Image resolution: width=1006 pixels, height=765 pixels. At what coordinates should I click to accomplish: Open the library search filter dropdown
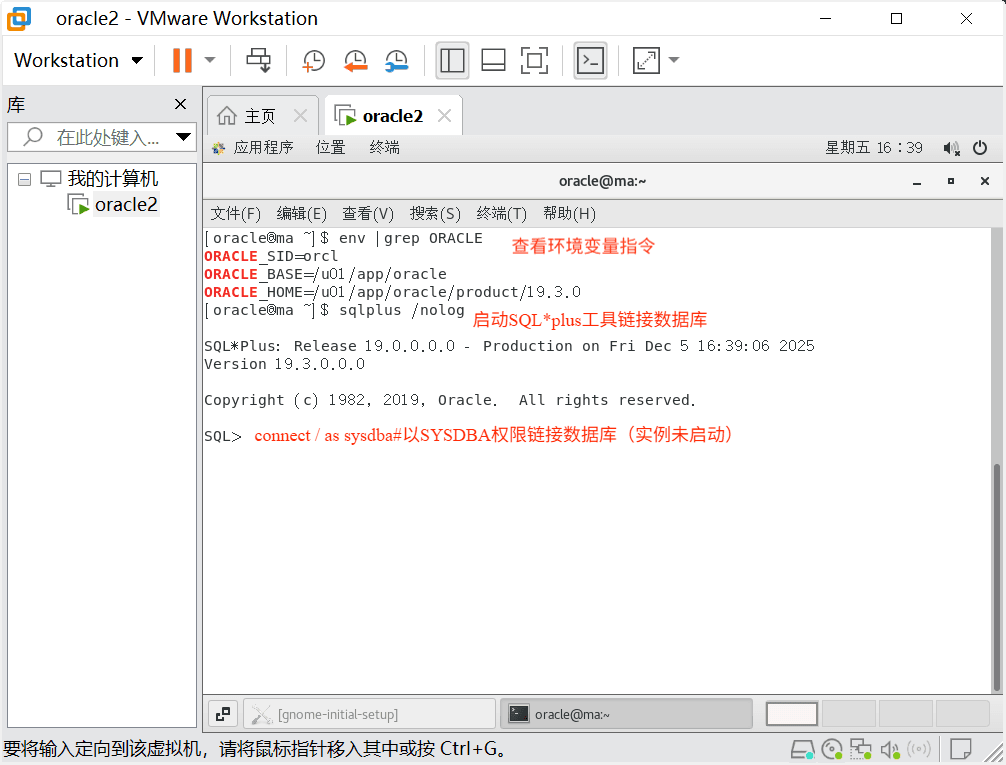pos(183,137)
